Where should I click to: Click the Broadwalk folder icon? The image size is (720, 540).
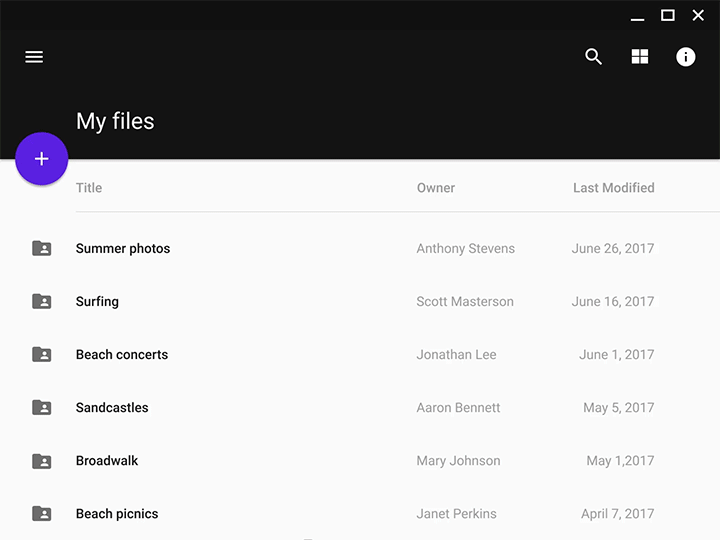41,461
